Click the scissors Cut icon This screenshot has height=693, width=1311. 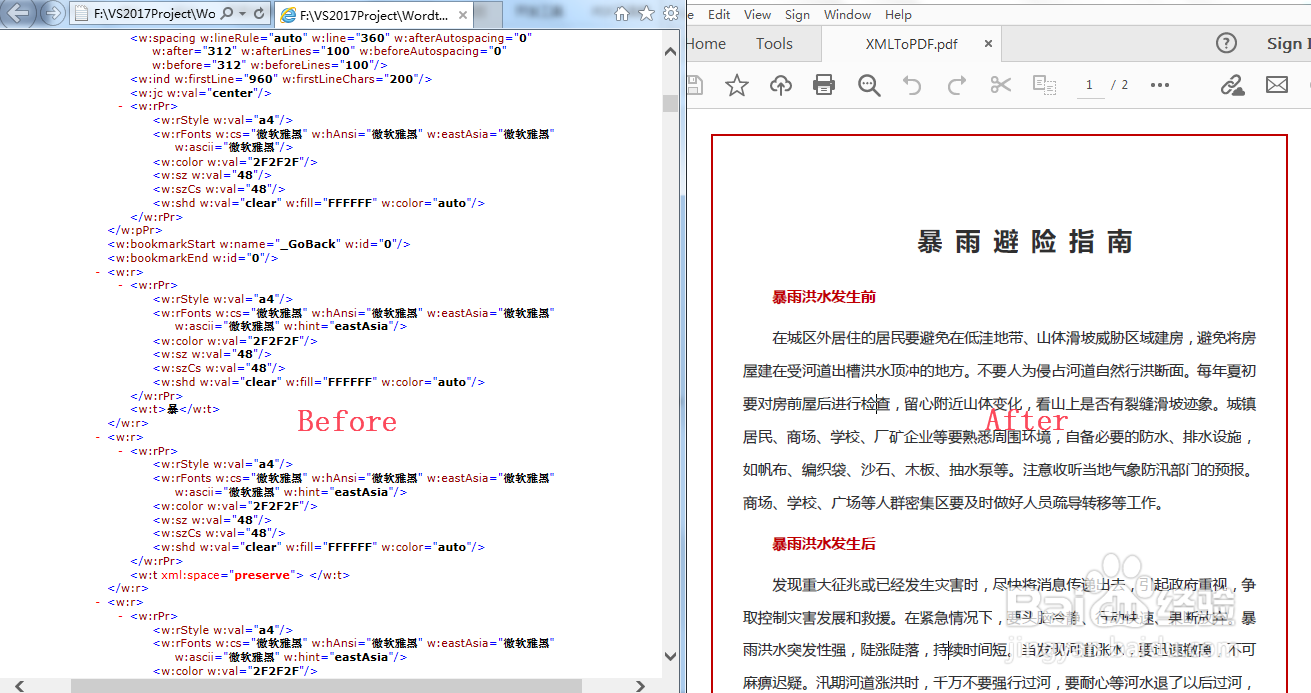1001,85
